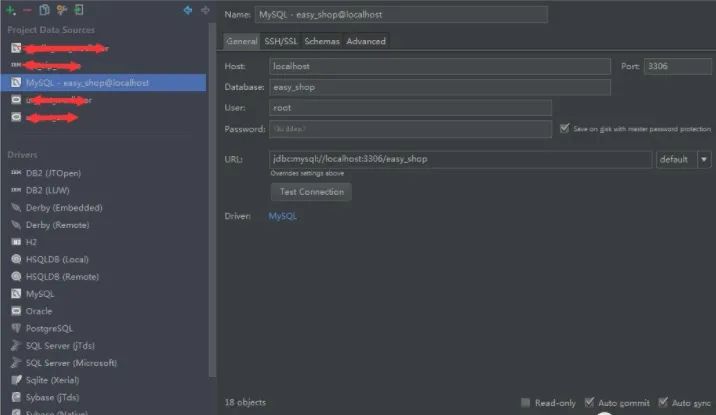The width and height of the screenshot is (716, 415).
Task: Click the URL field with jdbc string
Action: [x=460, y=159]
